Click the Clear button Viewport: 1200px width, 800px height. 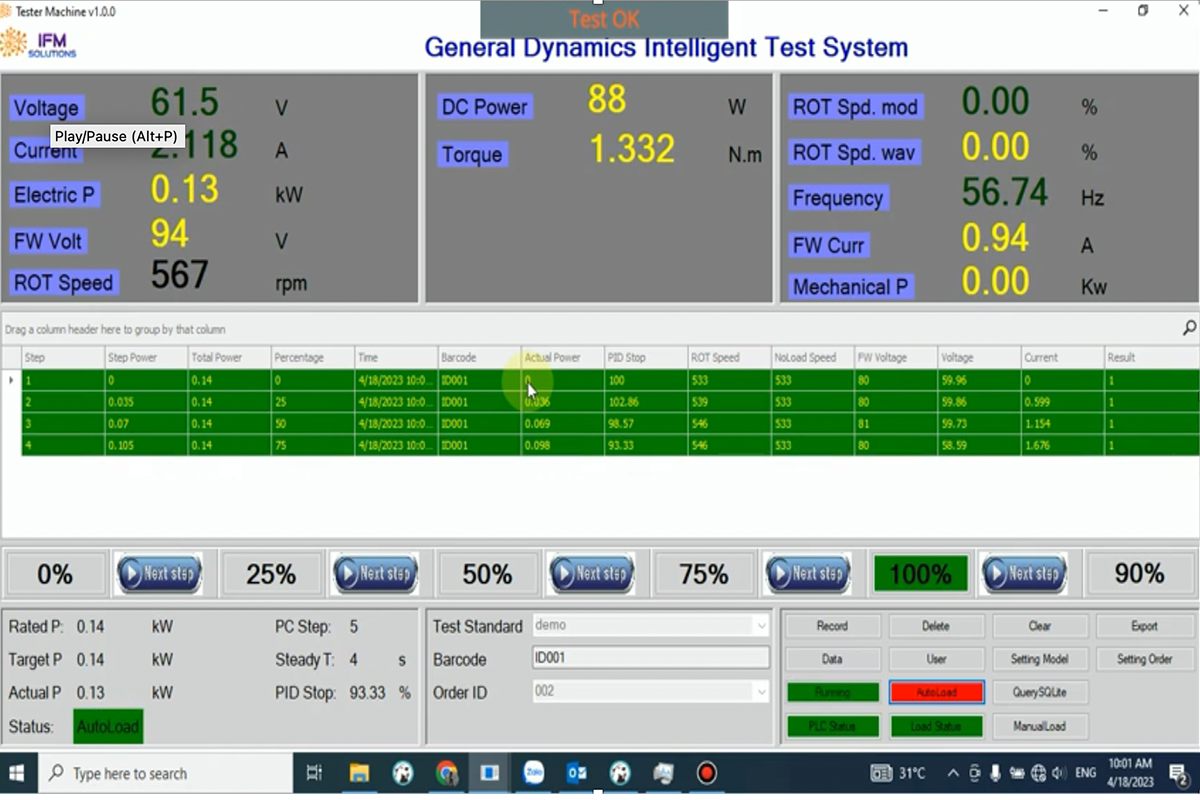coord(1040,626)
